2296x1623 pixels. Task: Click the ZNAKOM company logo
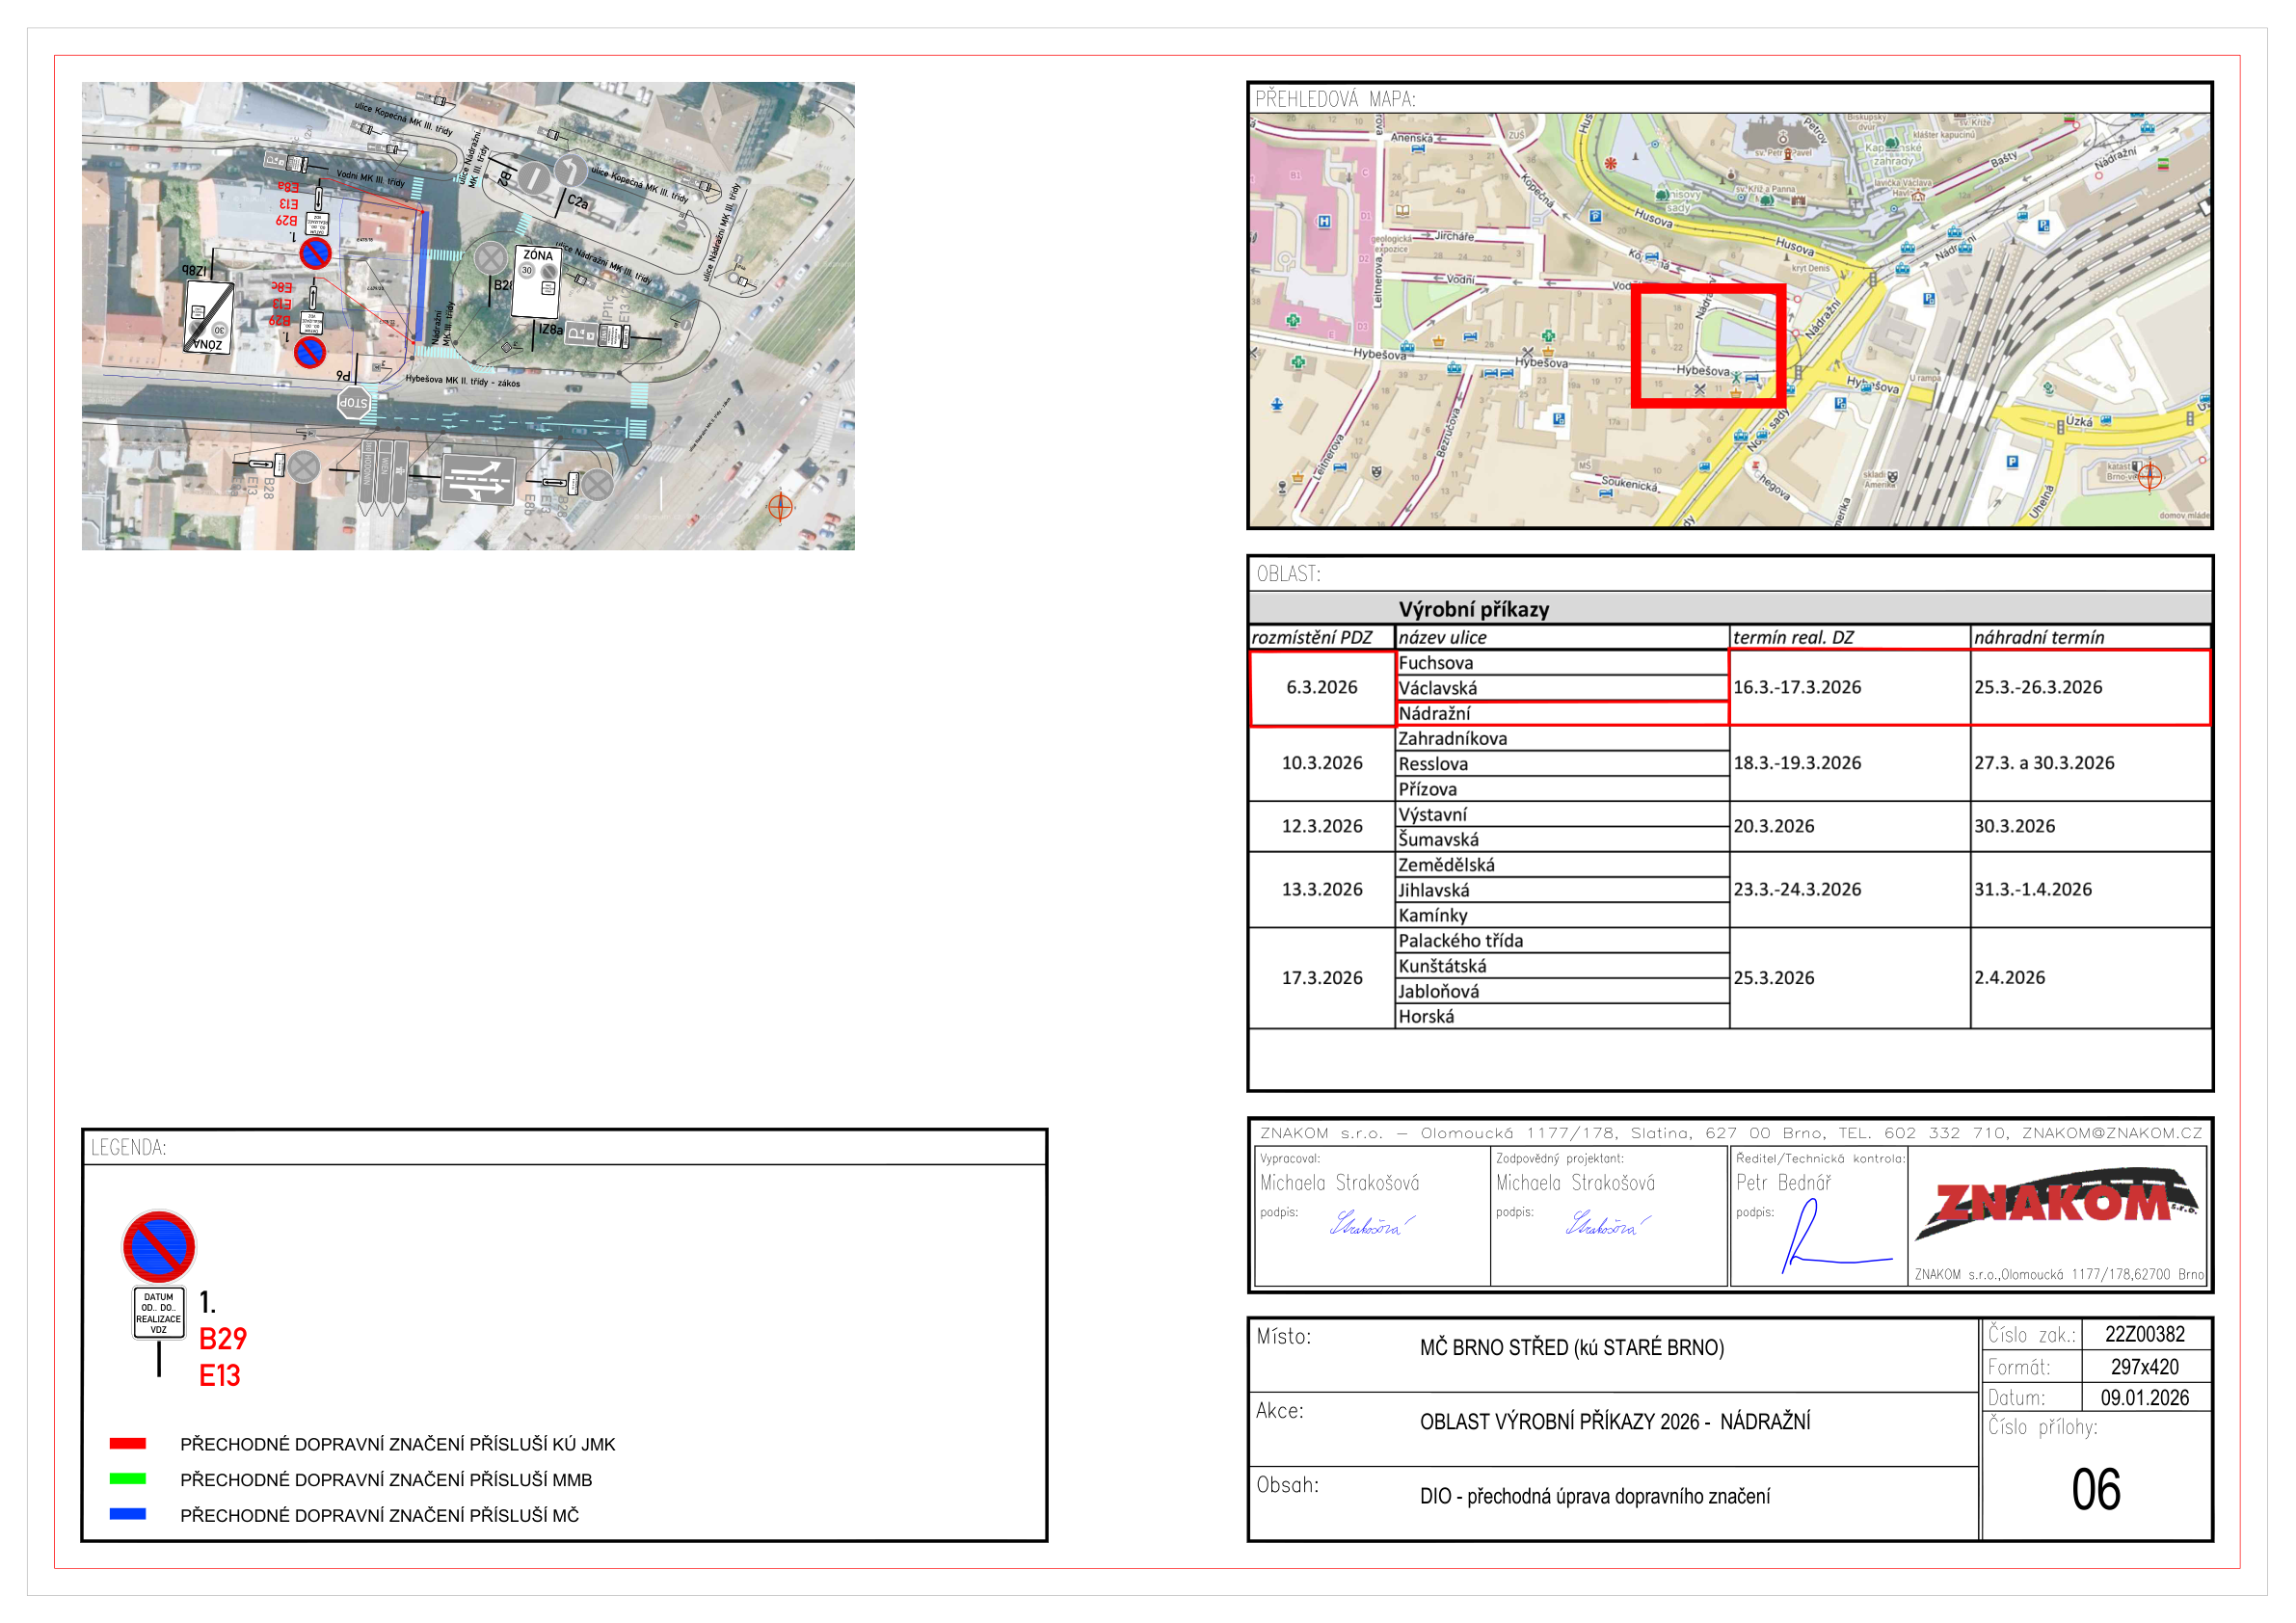click(x=2056, y=1204)
